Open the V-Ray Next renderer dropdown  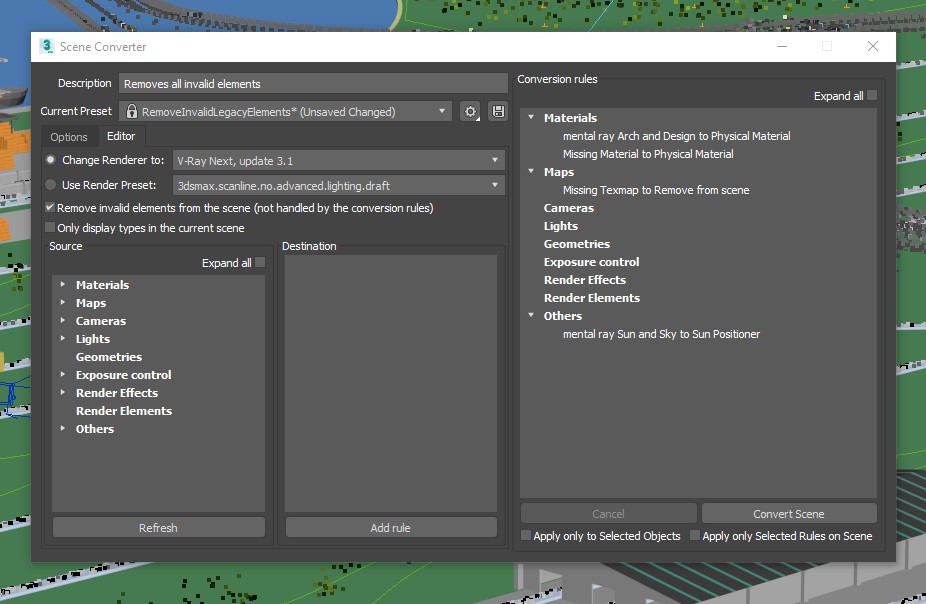338,160
